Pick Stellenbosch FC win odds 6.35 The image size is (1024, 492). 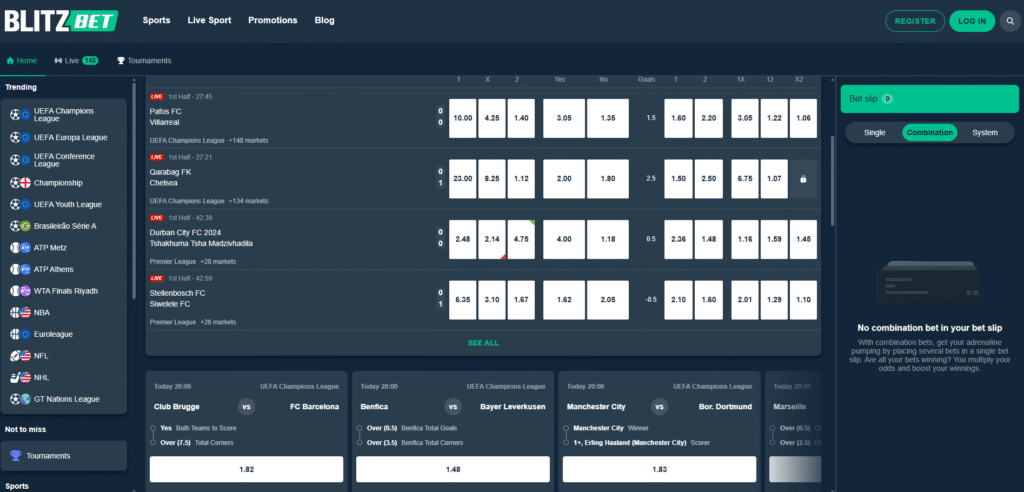click(463, 300)
